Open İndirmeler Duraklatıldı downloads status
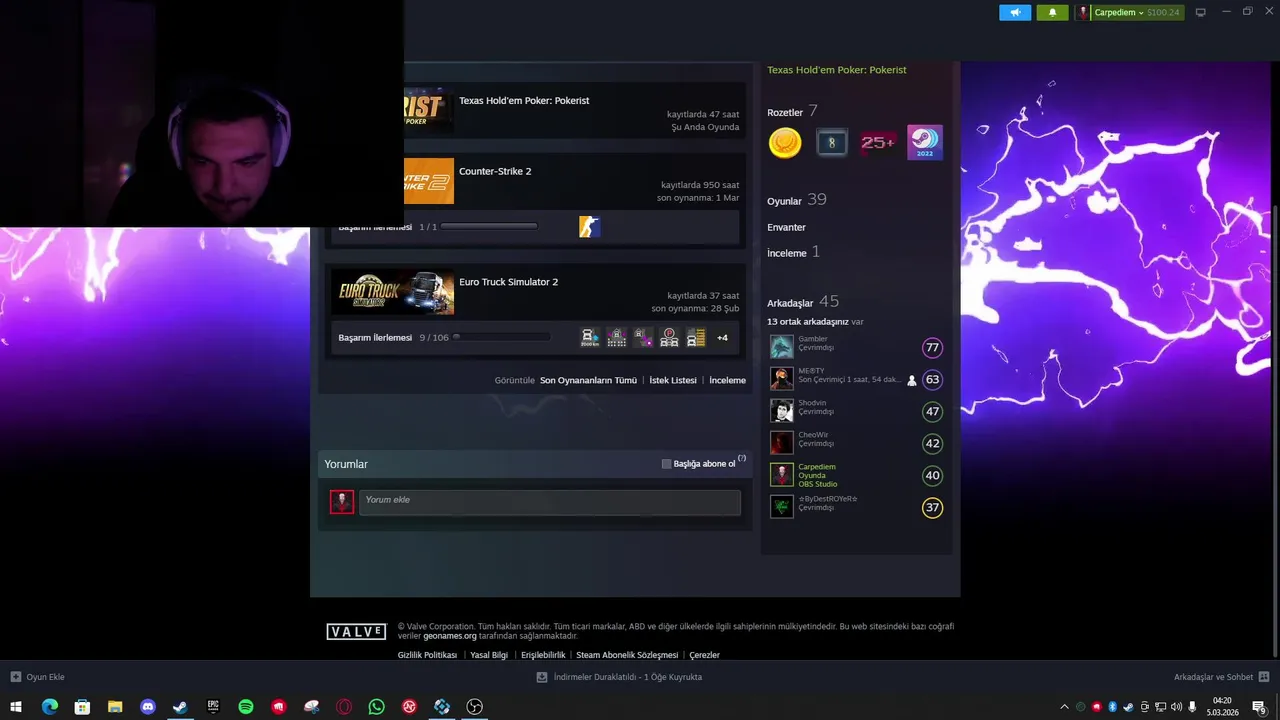 (619, 677)
